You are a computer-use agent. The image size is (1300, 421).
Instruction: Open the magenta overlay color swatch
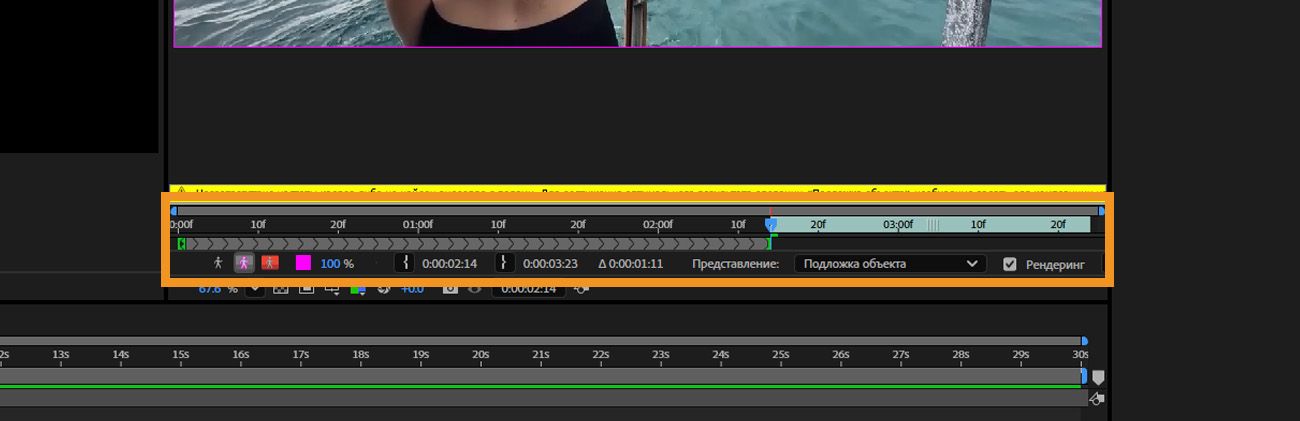(303, 264)
